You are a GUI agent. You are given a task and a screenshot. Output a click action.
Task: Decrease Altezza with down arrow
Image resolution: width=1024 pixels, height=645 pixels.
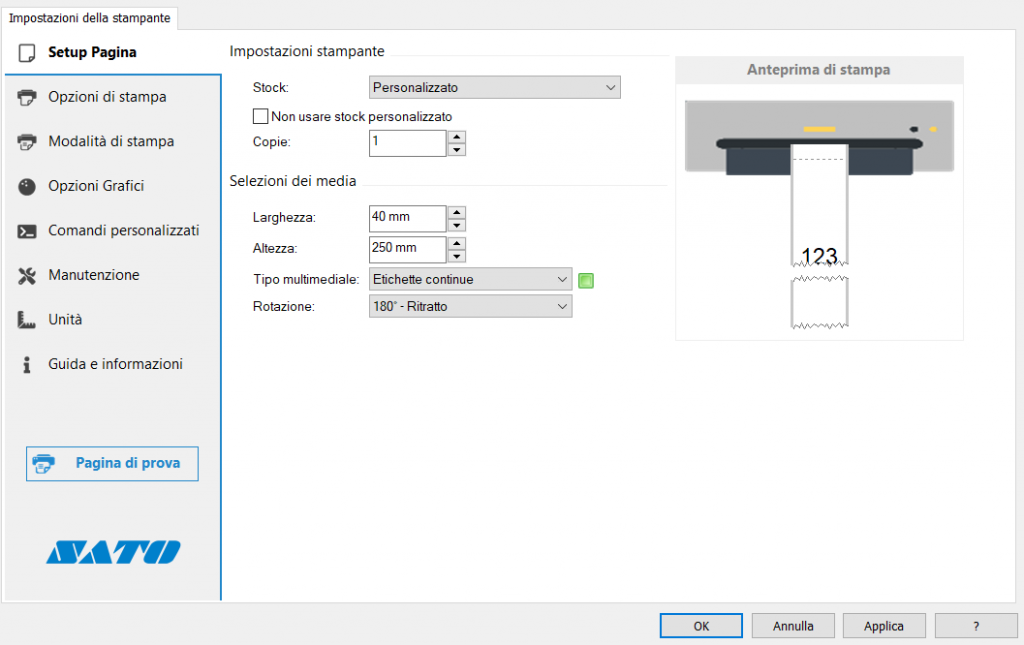[x=457, y=256]
